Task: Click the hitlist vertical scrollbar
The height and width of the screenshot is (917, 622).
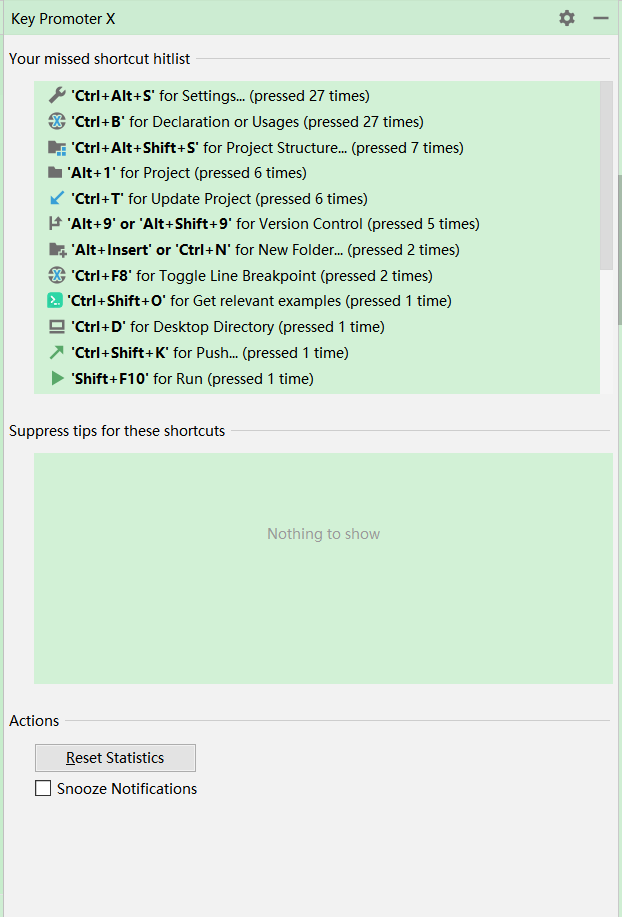Action: click(x=606, y=175)
